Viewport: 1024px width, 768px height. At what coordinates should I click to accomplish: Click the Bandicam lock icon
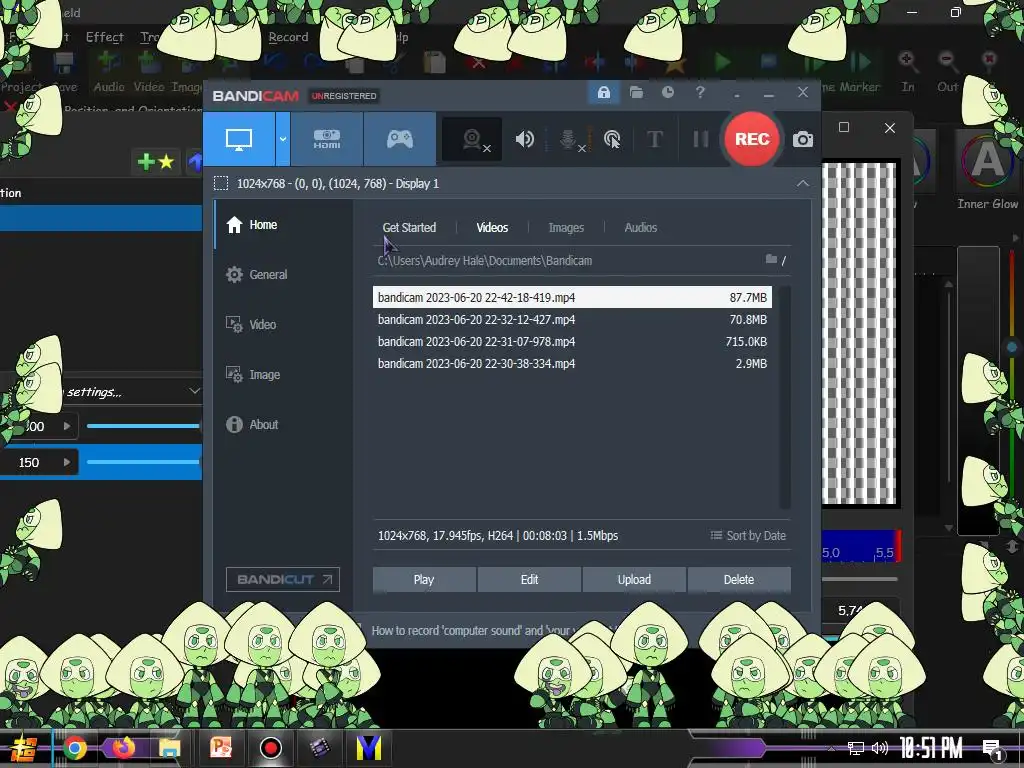(x=603, y=92)
